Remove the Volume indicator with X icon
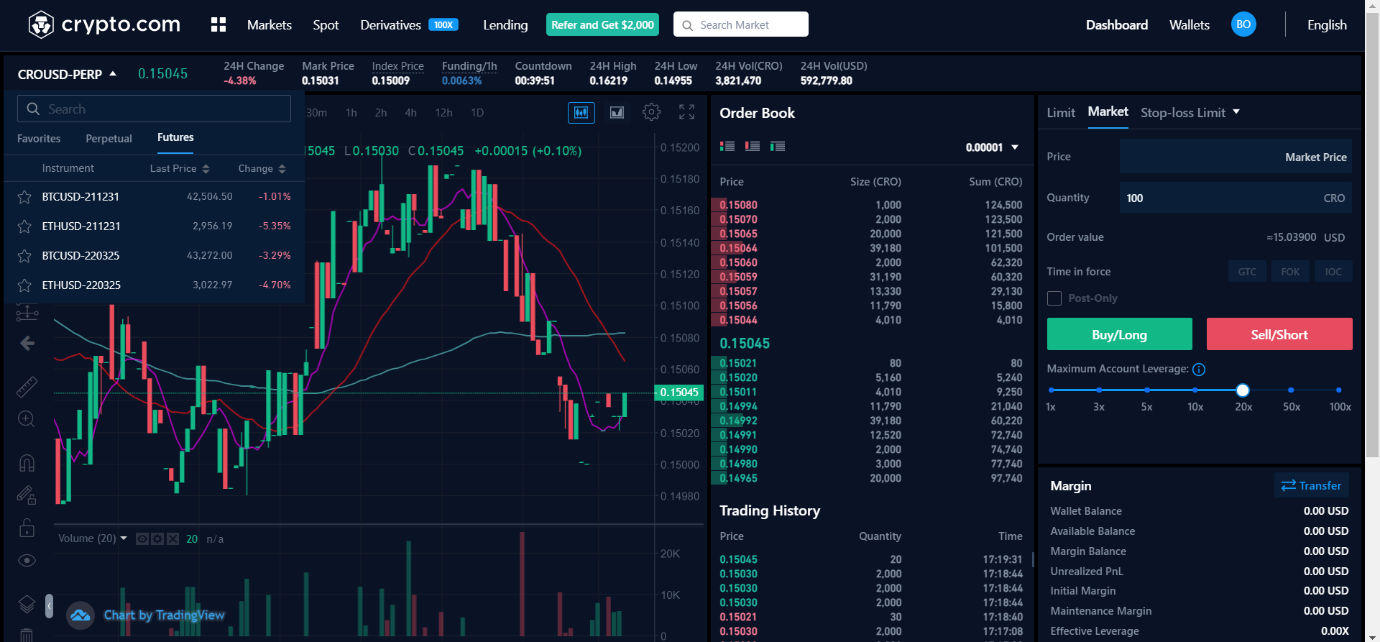 tap(173, 539)
